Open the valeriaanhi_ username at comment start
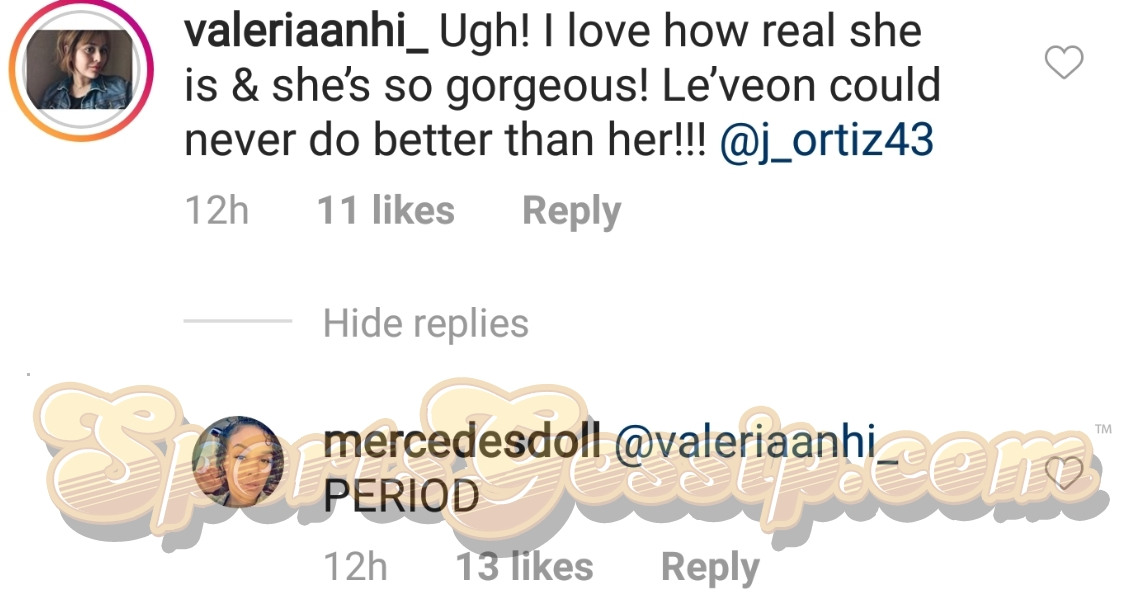1146x599 pixels. coord(306,33)
